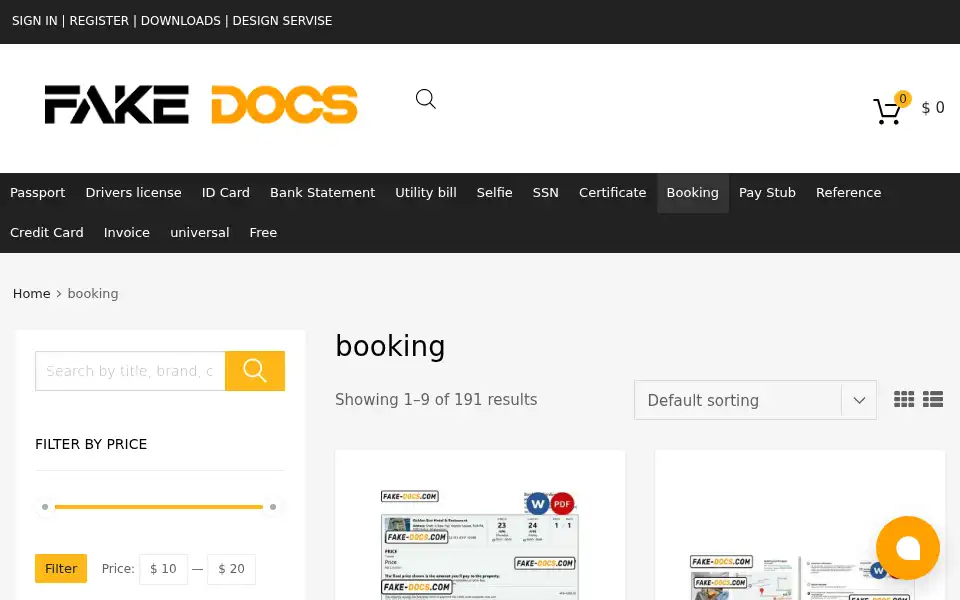Open the Invoice category
The height and width of the screenshot is (600, 960).
click(x=127, y=233)
